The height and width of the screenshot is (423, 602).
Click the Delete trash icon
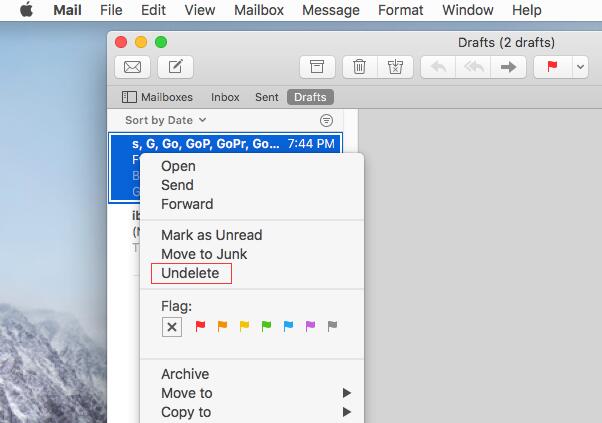coord(359,67)
